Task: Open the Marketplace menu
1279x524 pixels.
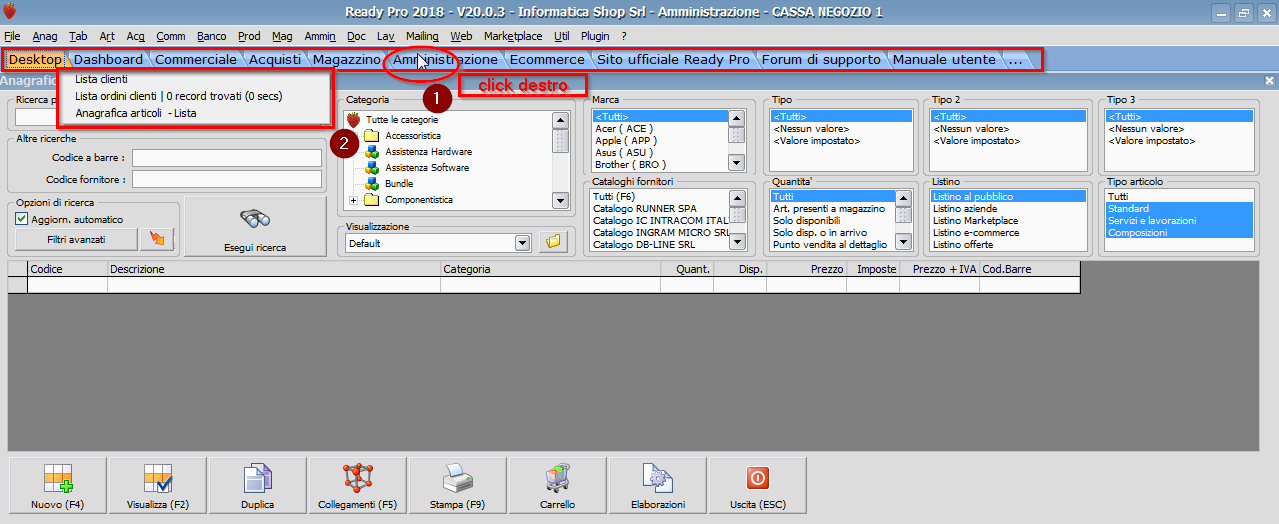Action: point(513,35)
